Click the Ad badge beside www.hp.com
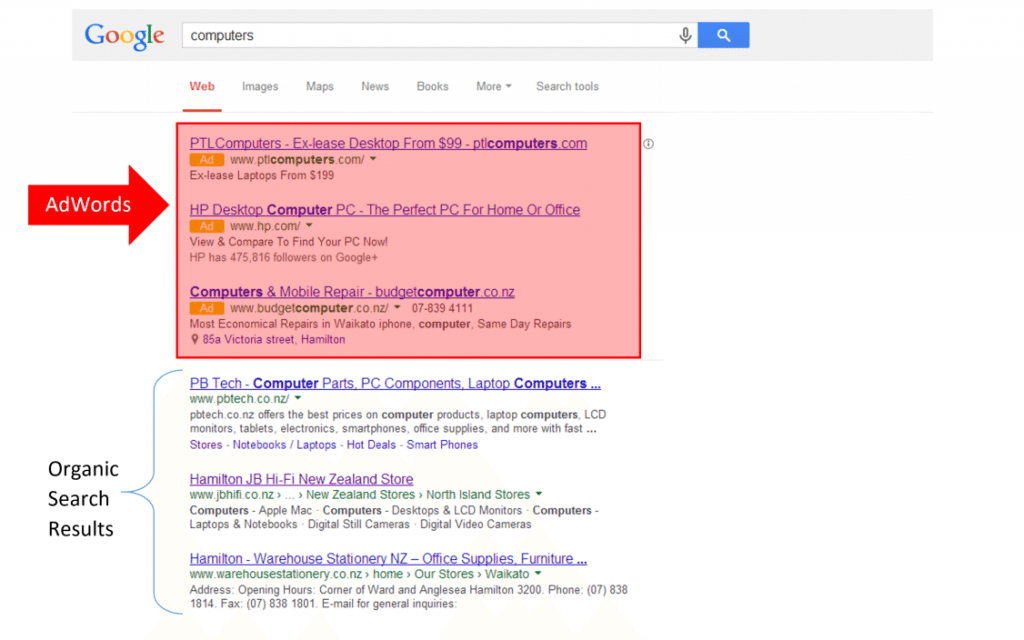Image resolution: width=1024 pixels, height=640 pixels. (x=206, y=227)
